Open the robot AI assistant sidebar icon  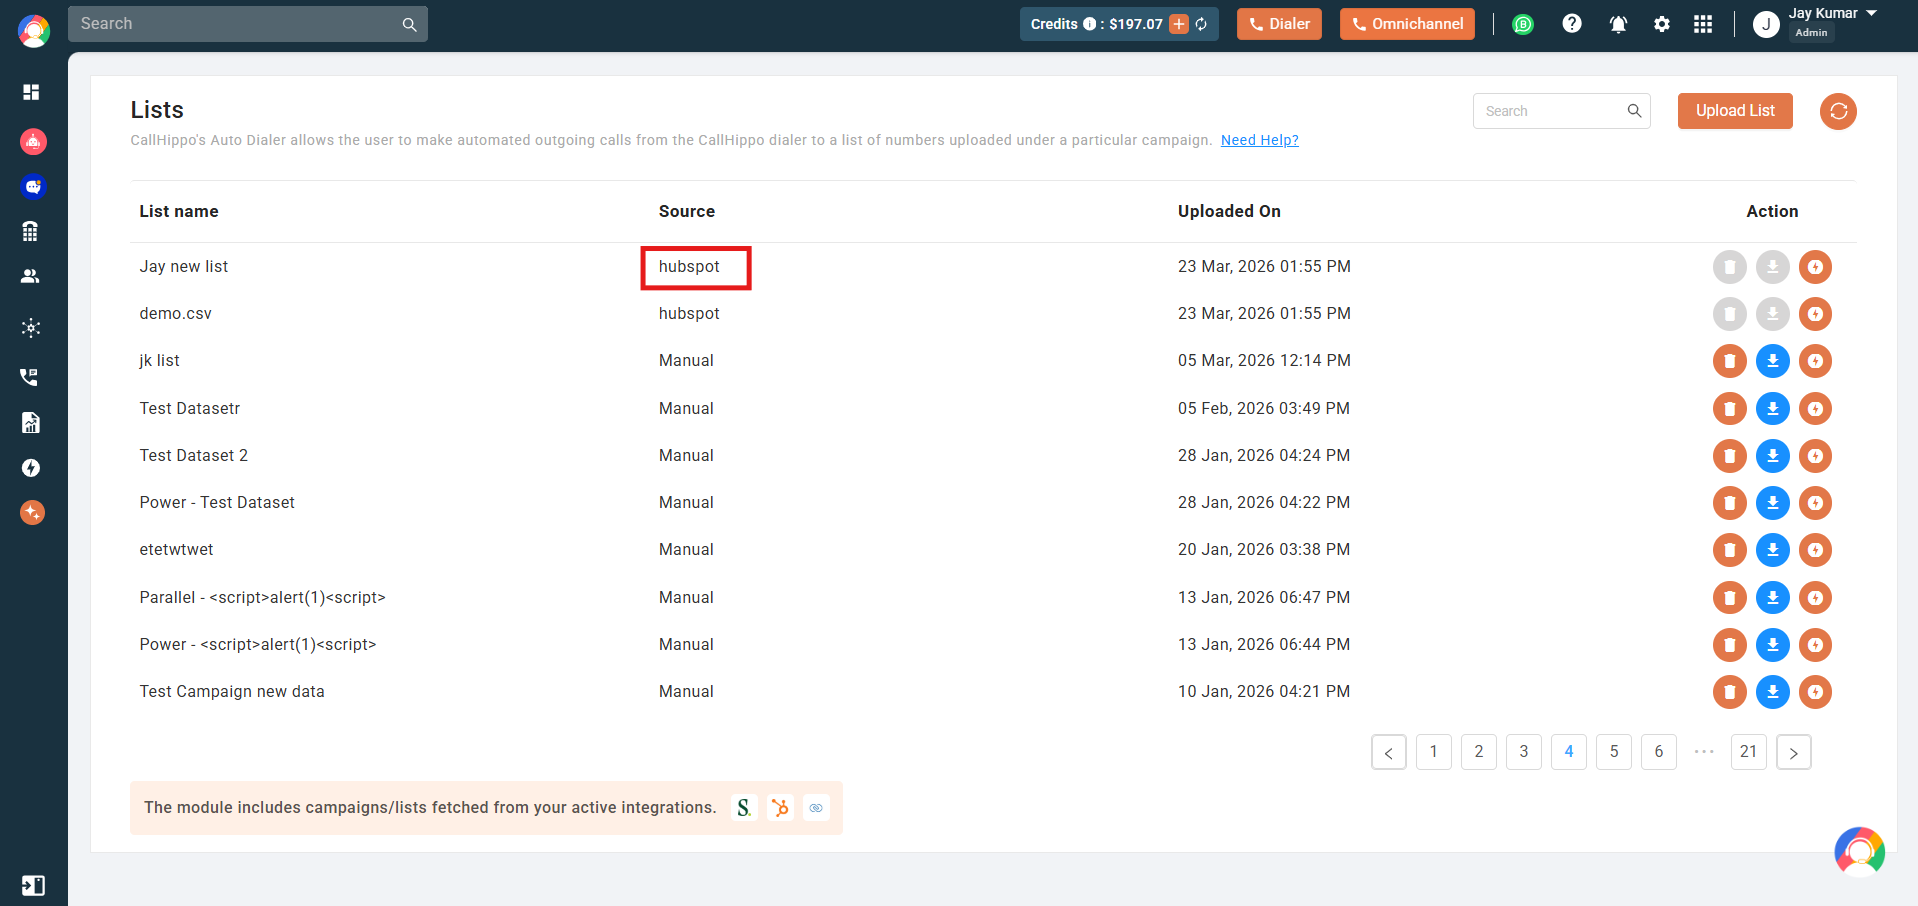coord(33,141)
